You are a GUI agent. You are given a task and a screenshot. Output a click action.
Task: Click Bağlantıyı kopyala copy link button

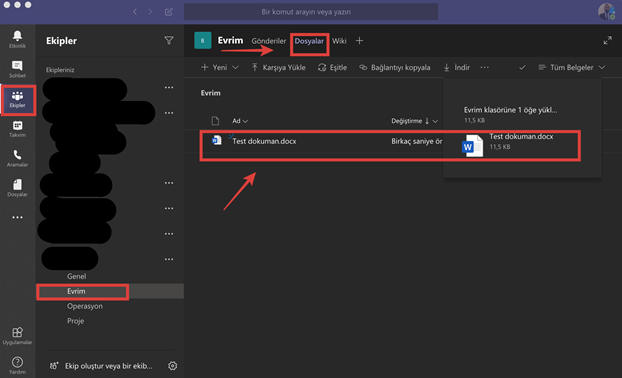point(395,67)
